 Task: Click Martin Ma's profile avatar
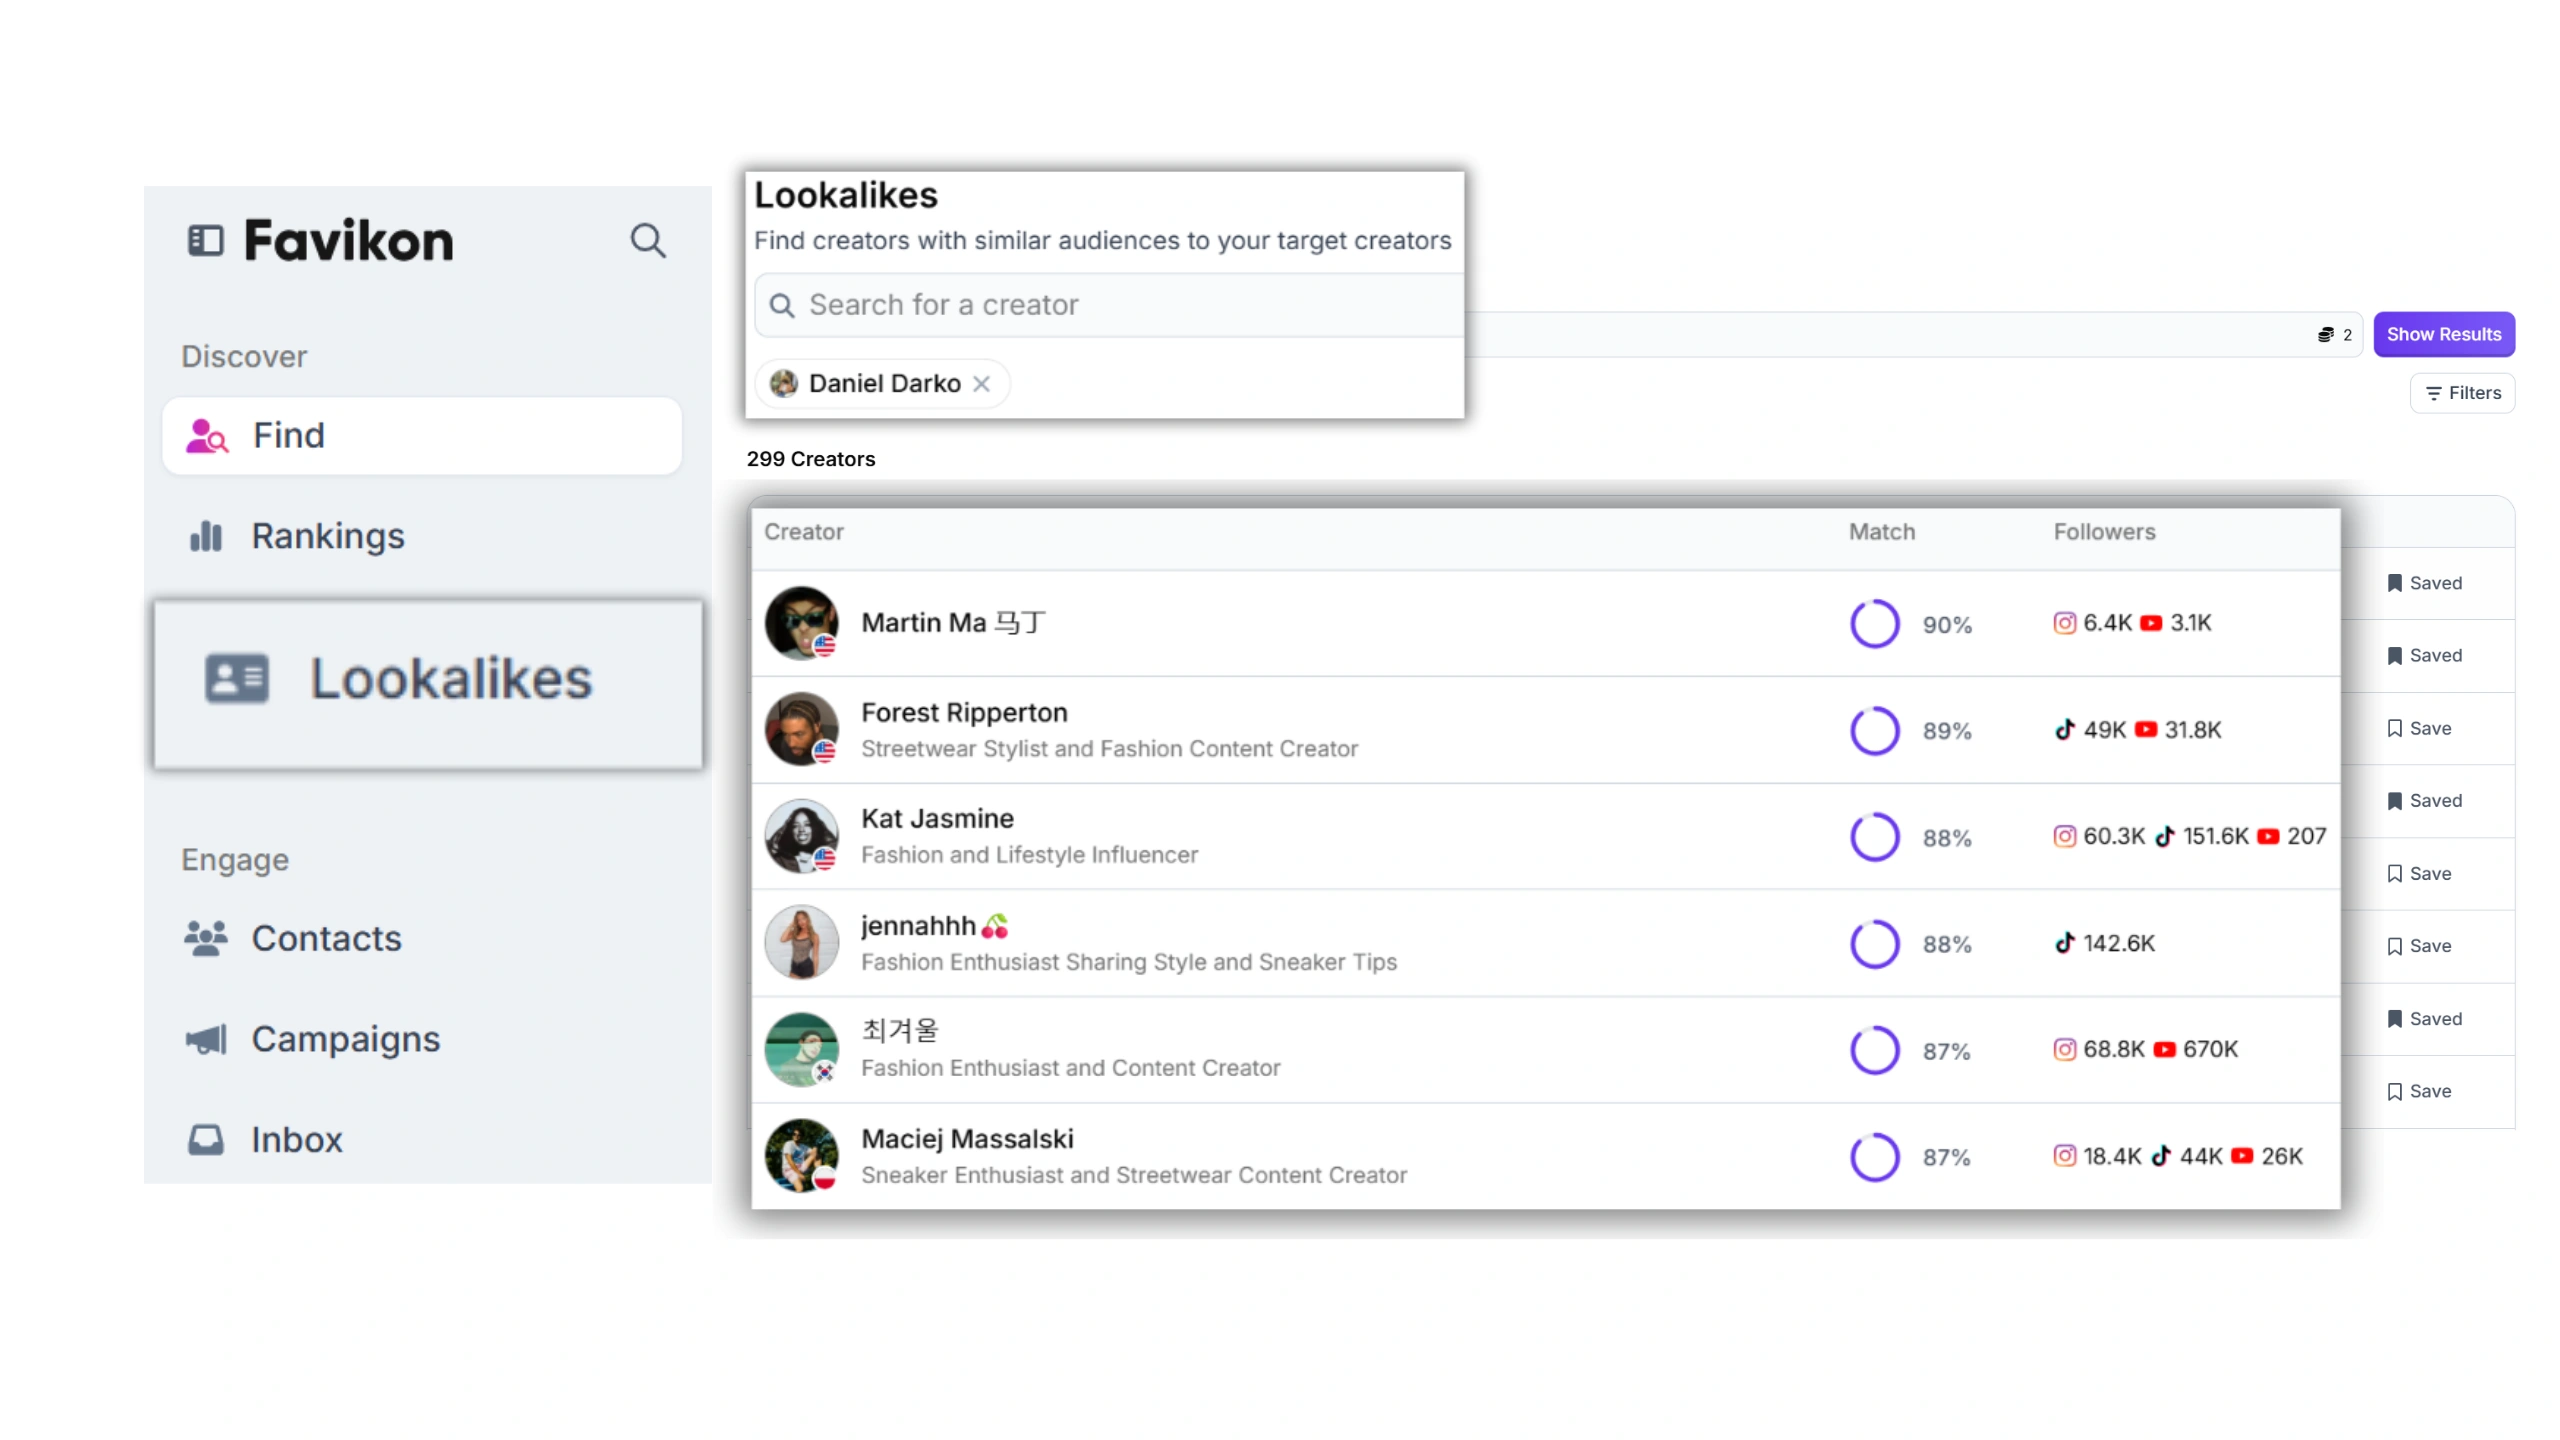[801, 623]
